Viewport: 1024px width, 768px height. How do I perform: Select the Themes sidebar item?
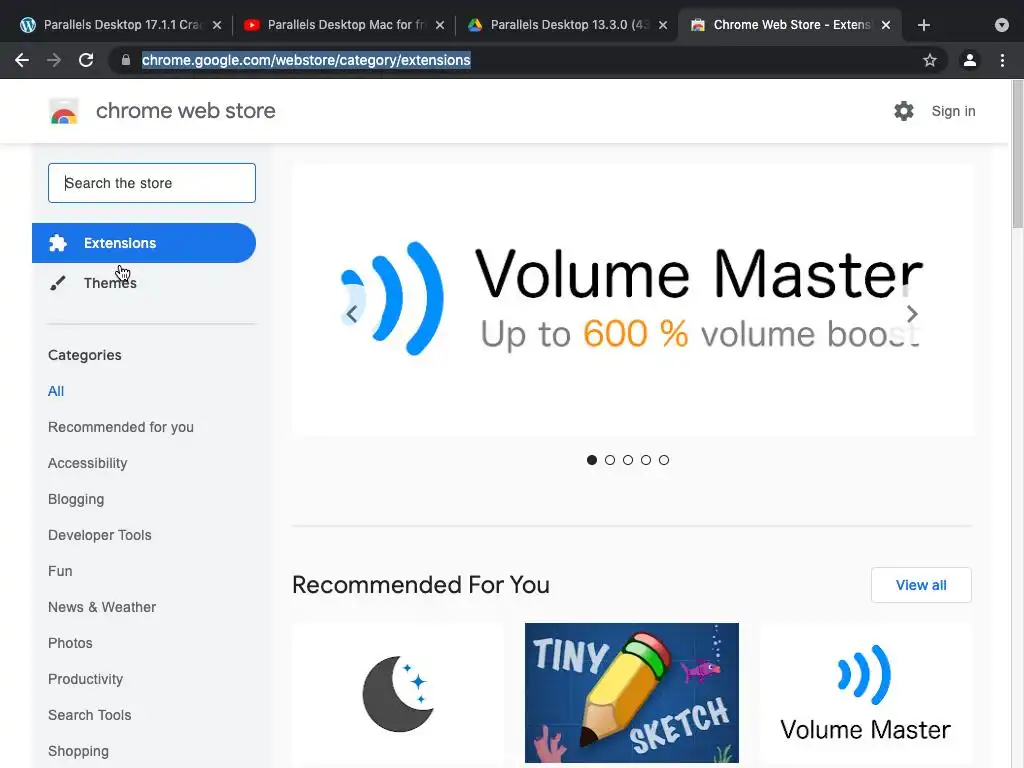pos(144,283)
